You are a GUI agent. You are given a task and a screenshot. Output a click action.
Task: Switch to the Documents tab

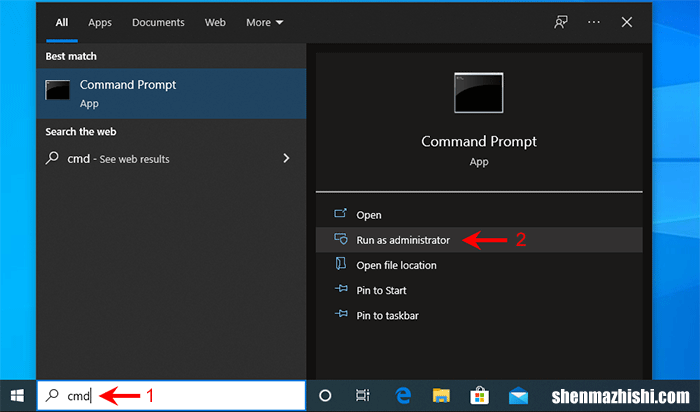158,22
